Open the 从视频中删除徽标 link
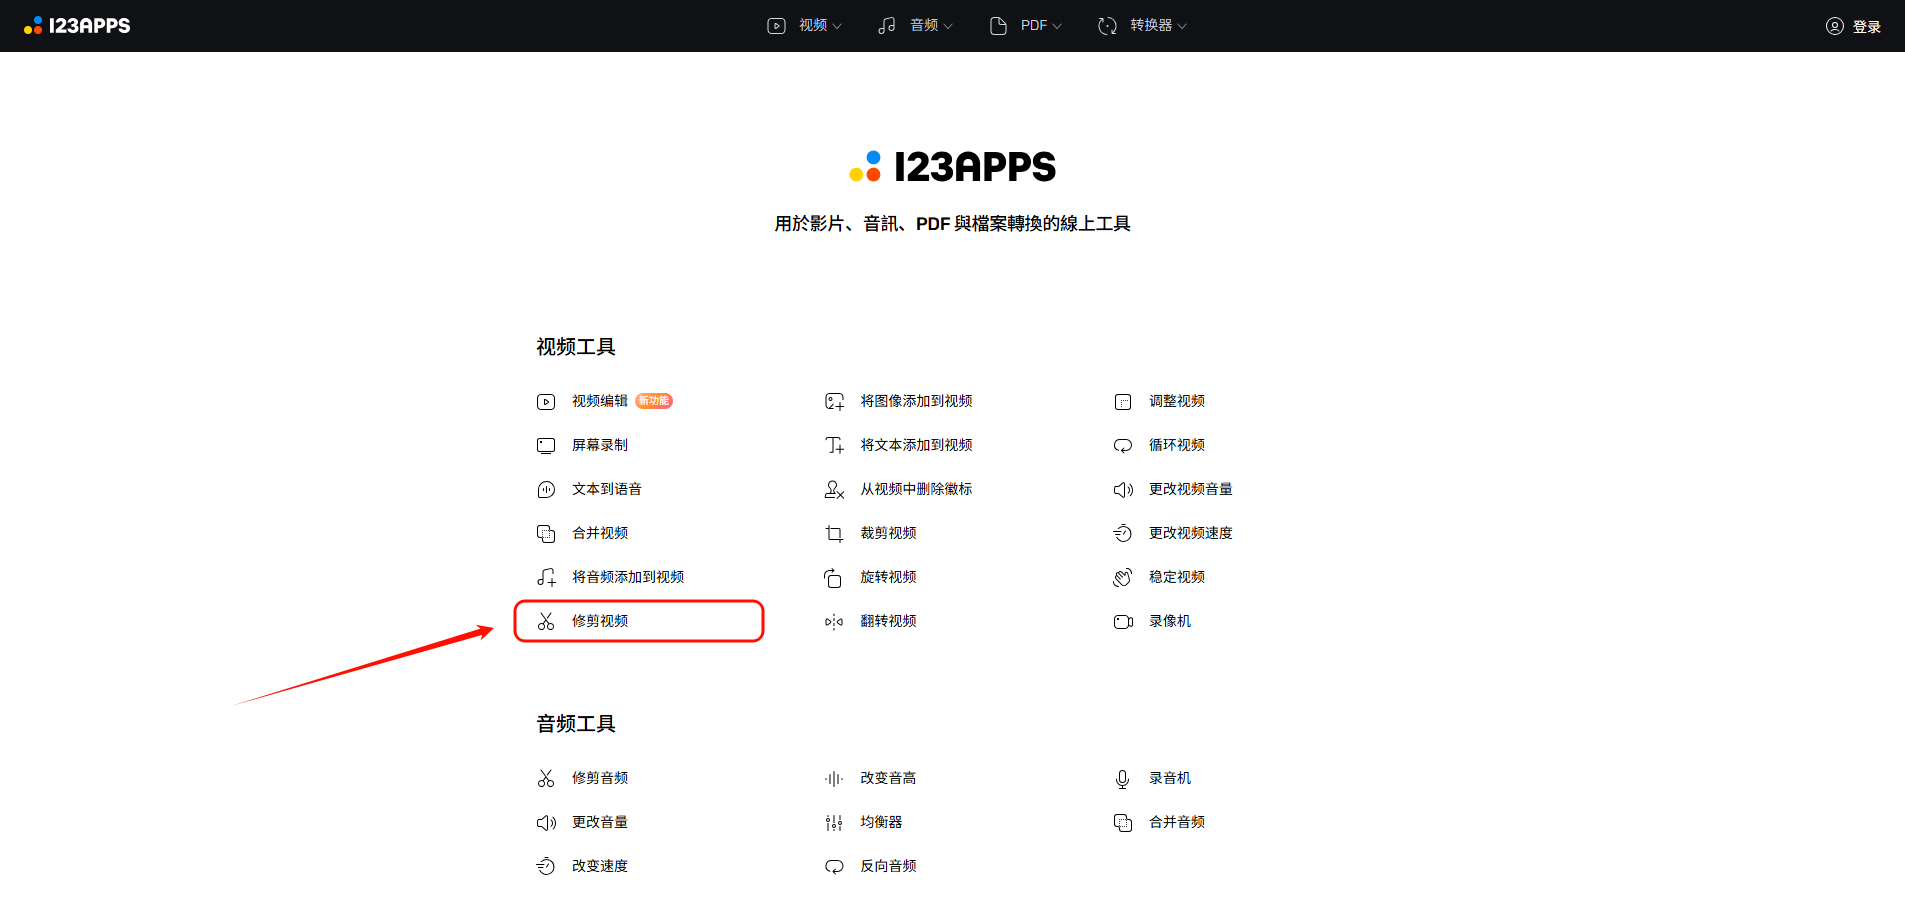 (916, 489)
